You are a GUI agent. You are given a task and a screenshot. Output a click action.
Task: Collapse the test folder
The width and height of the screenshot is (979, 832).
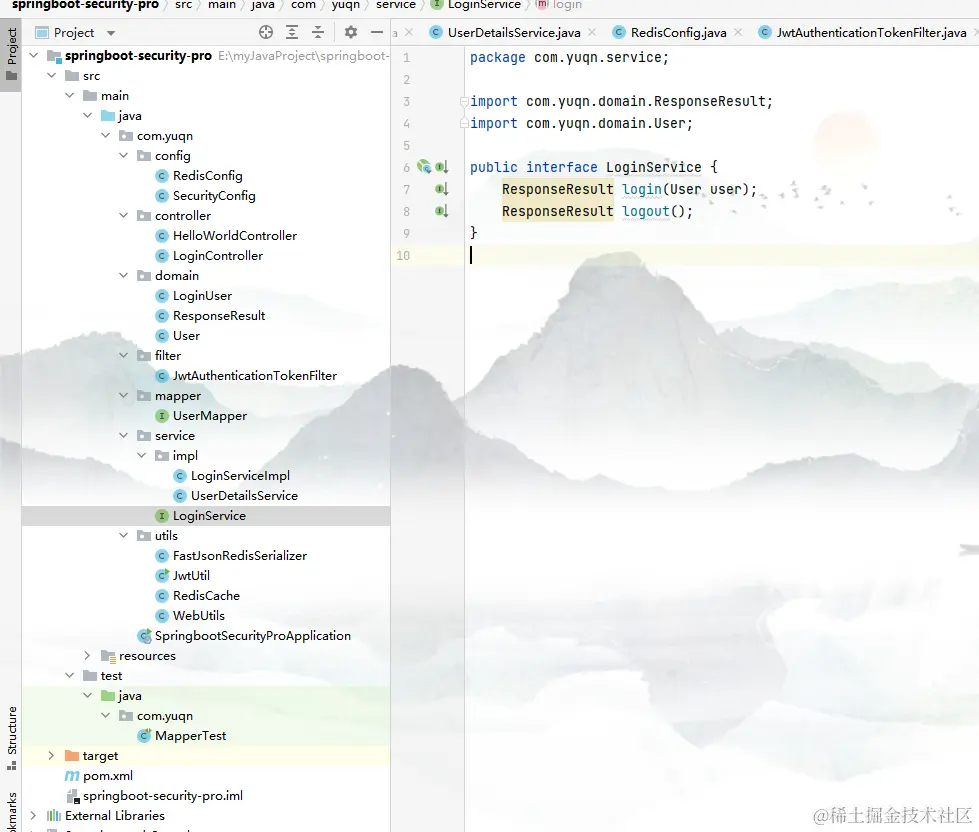tap(70, 675)
